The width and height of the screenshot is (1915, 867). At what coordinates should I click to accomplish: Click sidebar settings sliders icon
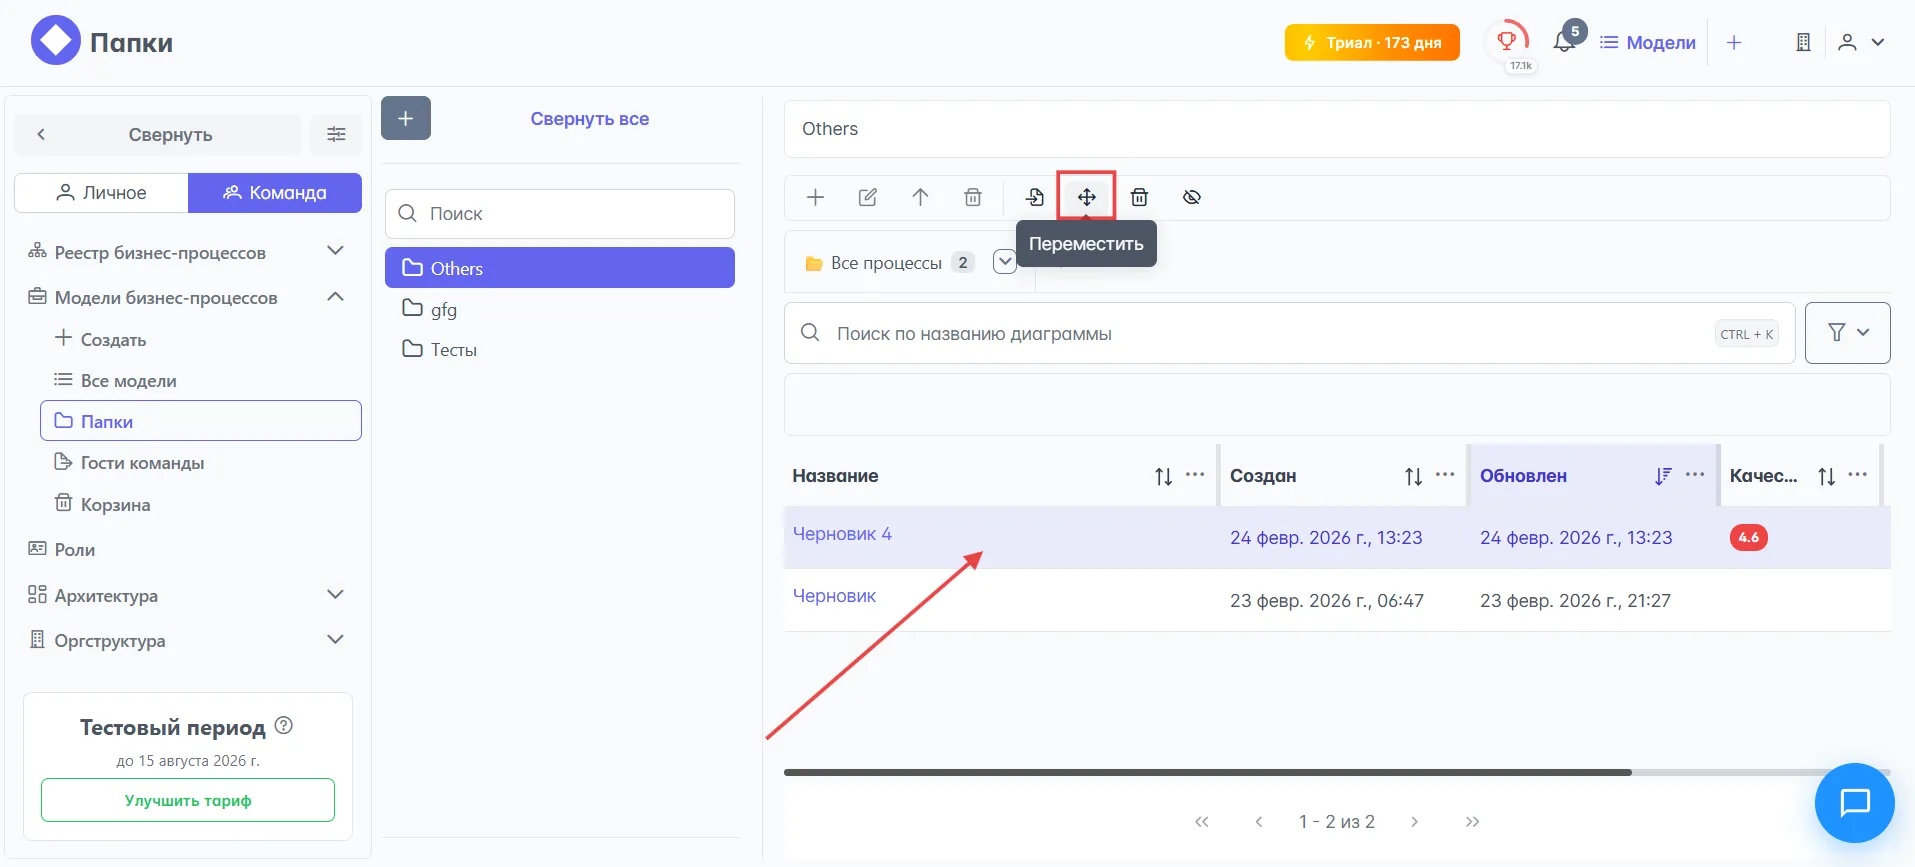coord(336,134)
